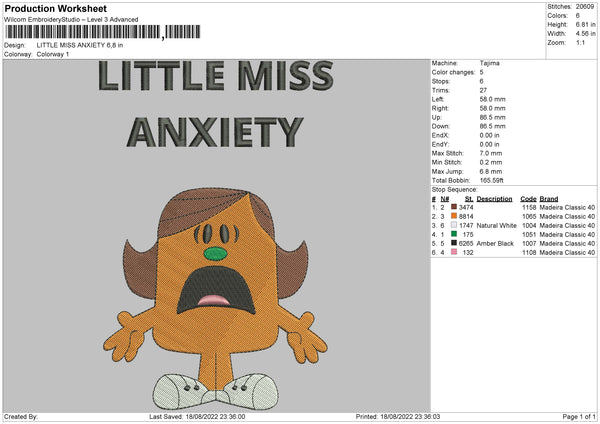Click the Color changes value 5
Image resolution: width=600 pixels, height=424 pixels.
point(481,72)
